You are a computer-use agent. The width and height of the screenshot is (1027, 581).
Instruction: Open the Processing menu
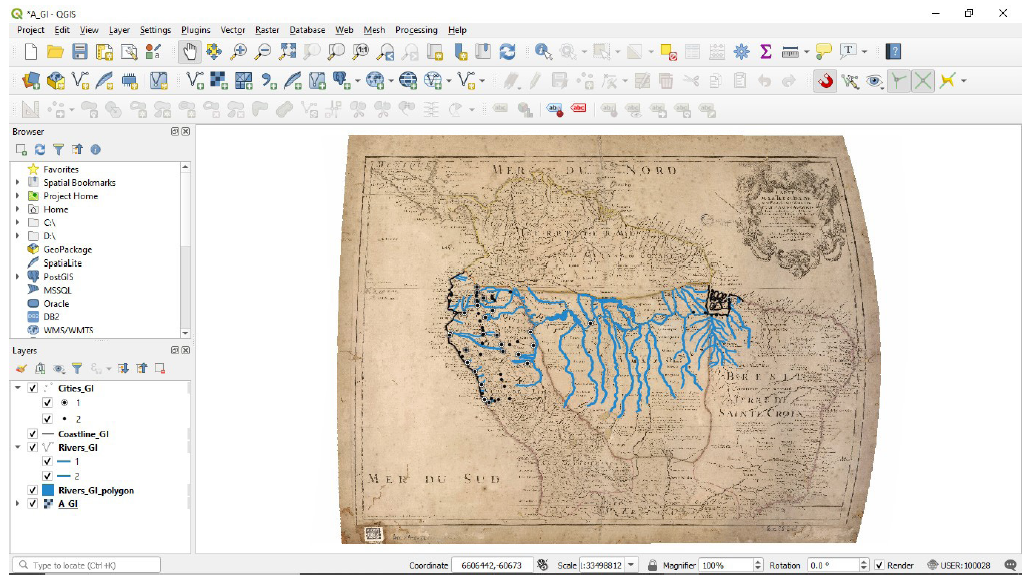[416, 30]
